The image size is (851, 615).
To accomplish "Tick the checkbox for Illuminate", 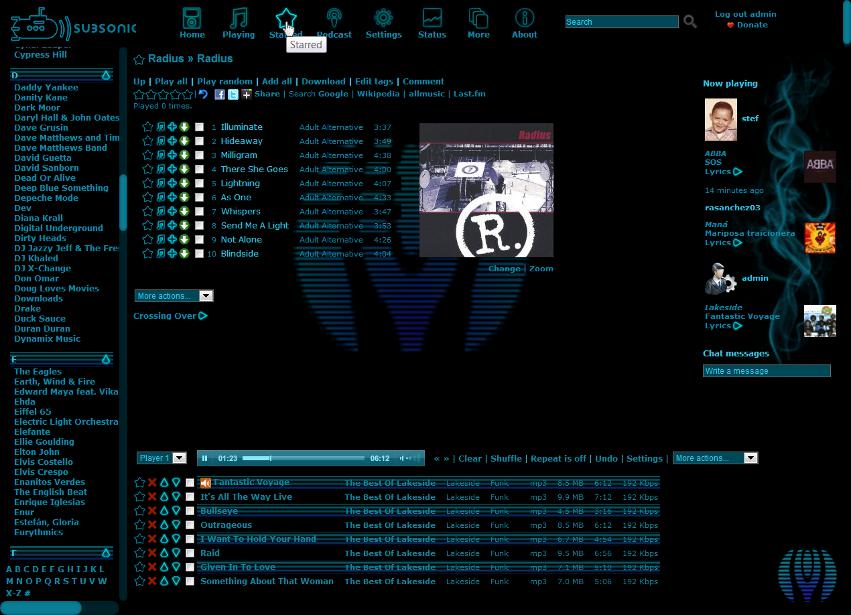I will pyautogui.click(x=199, y=127).
